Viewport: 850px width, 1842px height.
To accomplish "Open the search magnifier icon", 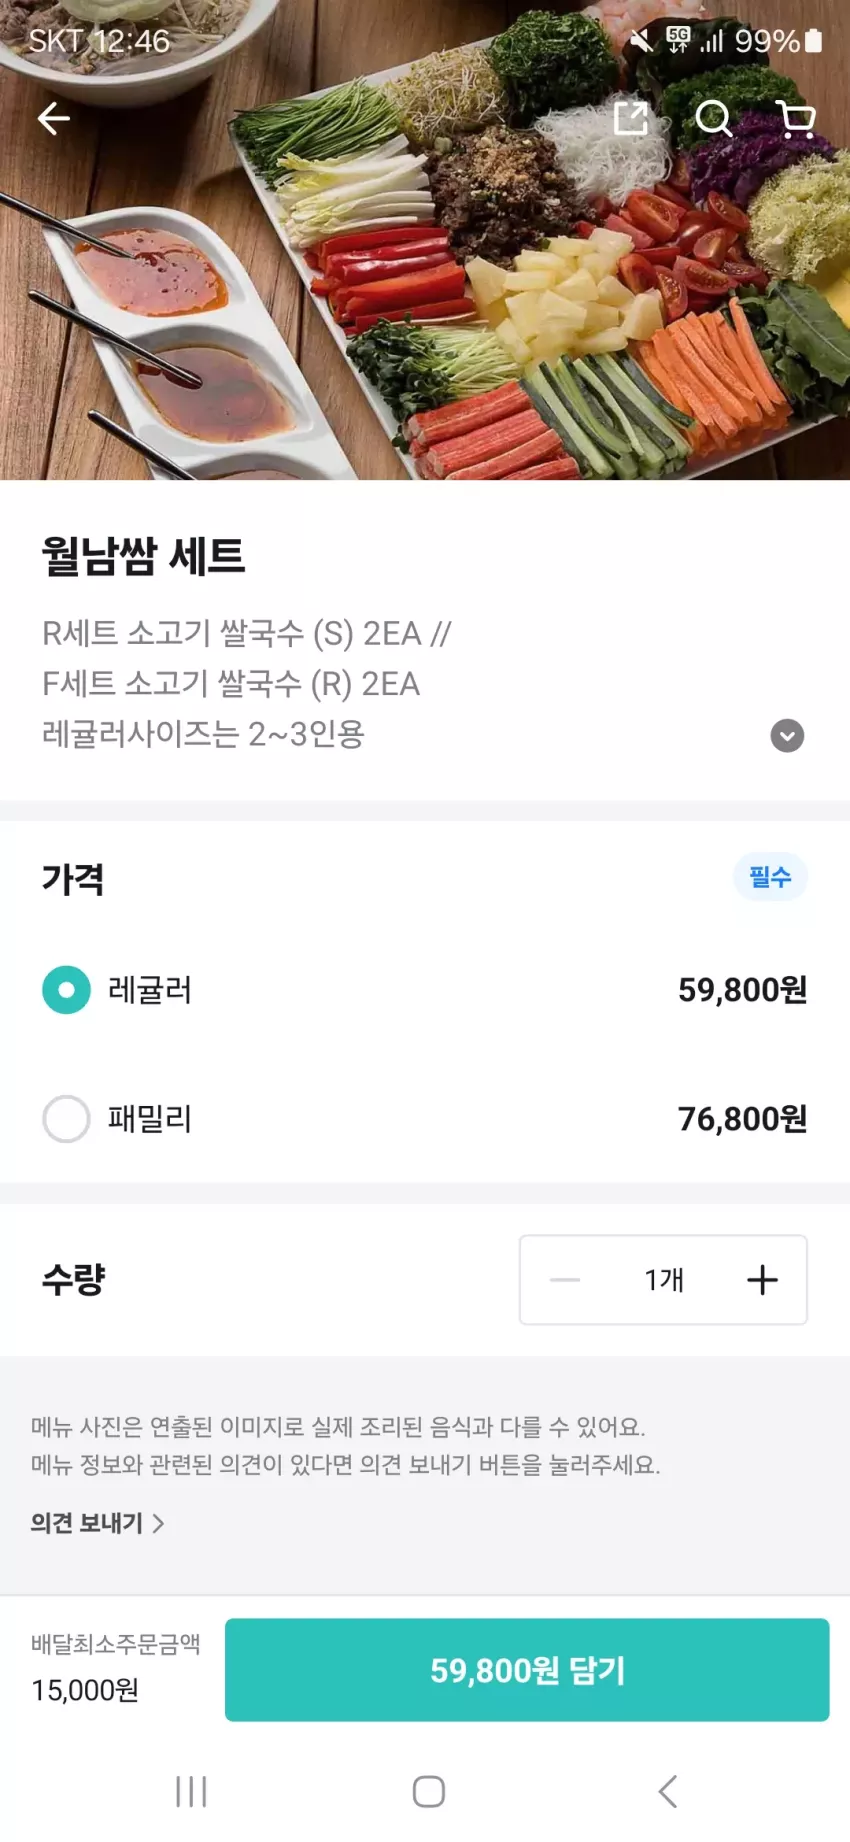I will point(714,118).
